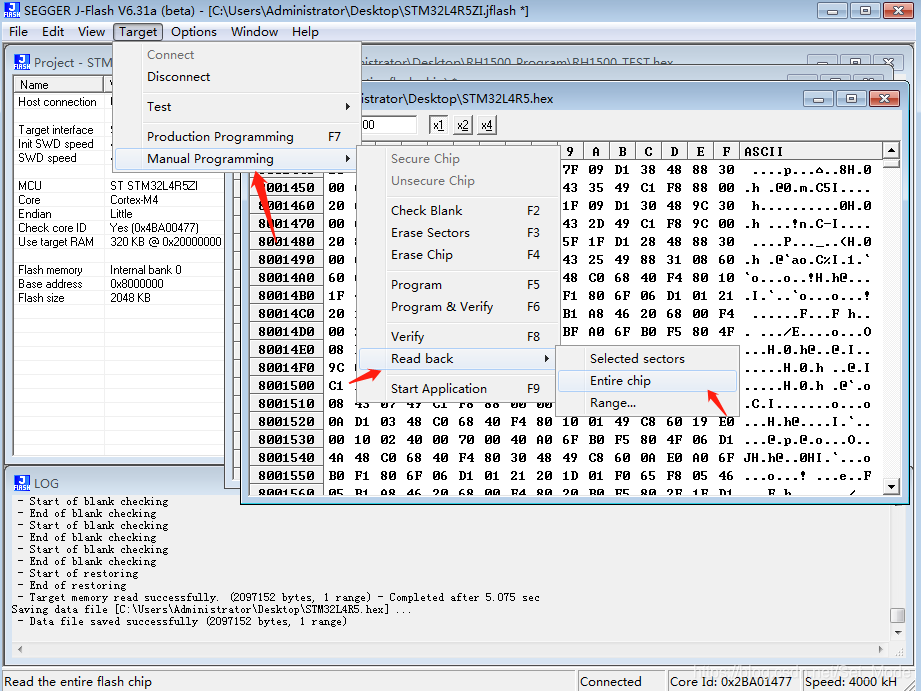Click 'Target memory read successfully' log line
This screenshot has width=921, height=691.
click(x=278, y=598)
